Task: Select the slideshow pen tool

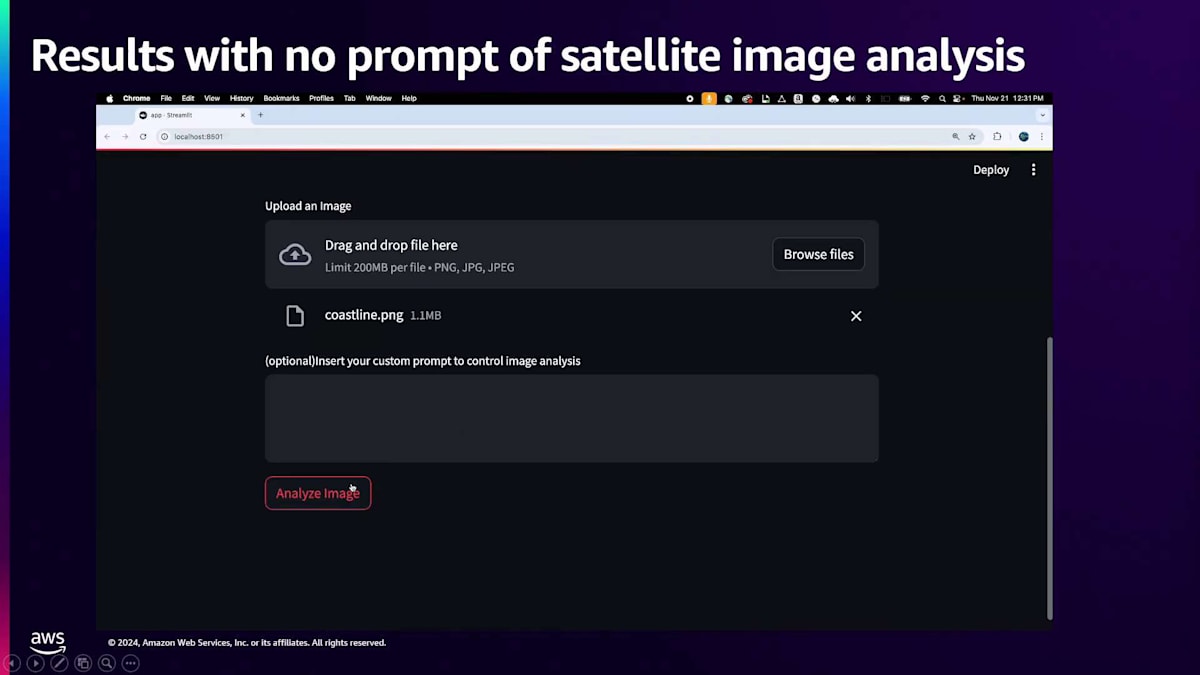Action: coord(59,663)
